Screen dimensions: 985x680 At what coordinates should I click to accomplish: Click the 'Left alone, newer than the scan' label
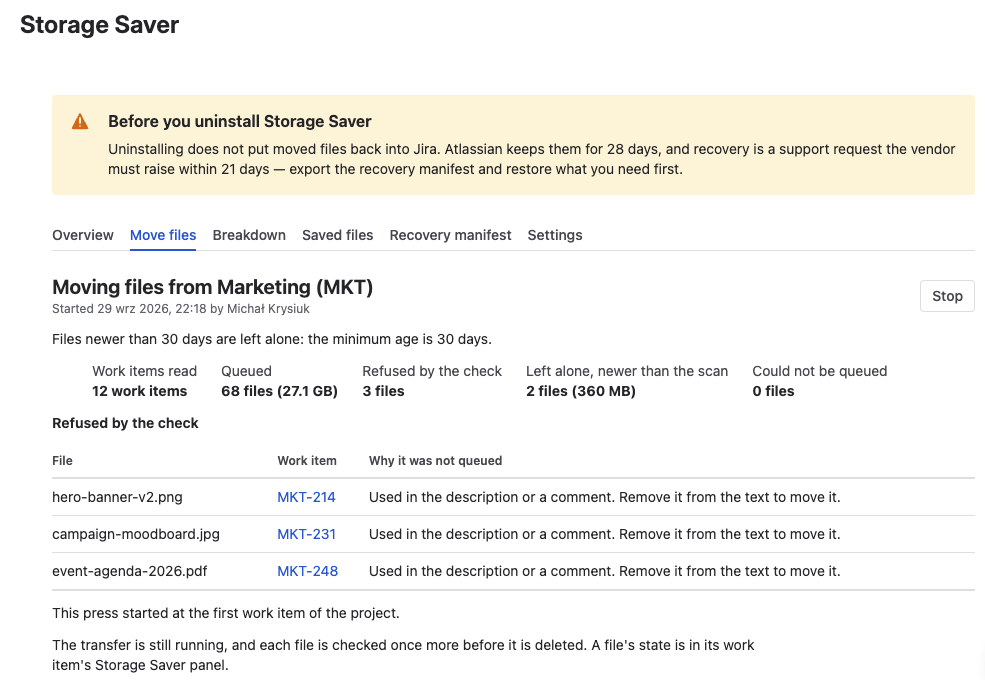click(627, 371)
